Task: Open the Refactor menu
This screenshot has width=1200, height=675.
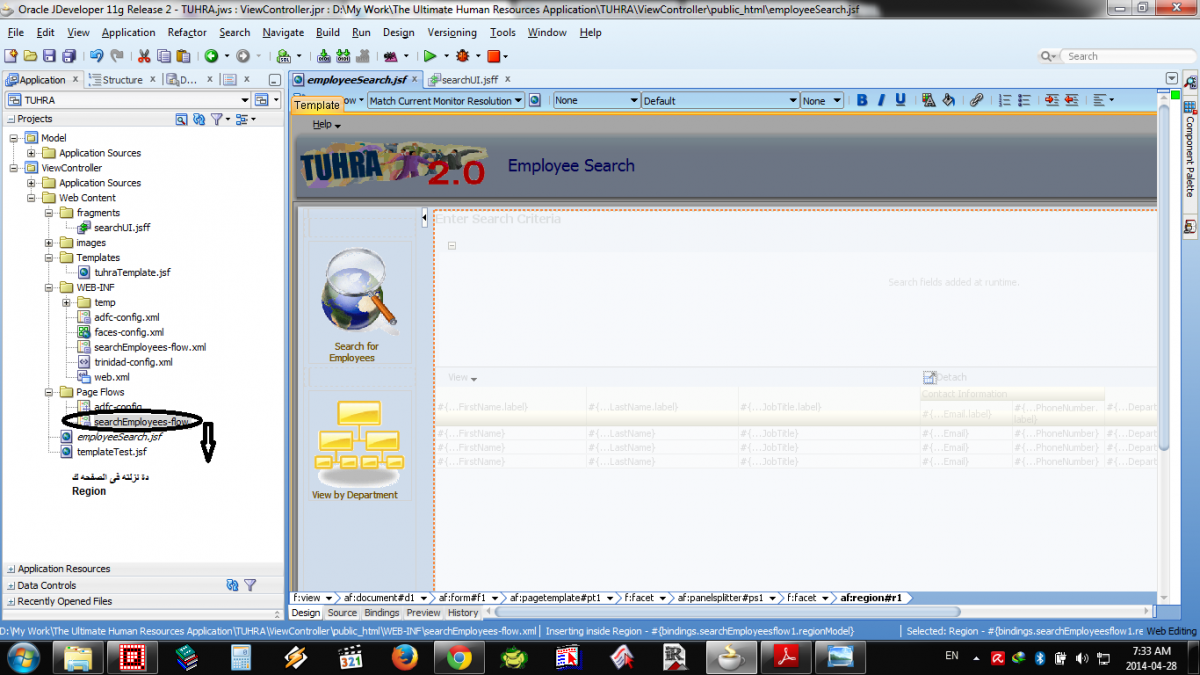Action: coord(187,32)
